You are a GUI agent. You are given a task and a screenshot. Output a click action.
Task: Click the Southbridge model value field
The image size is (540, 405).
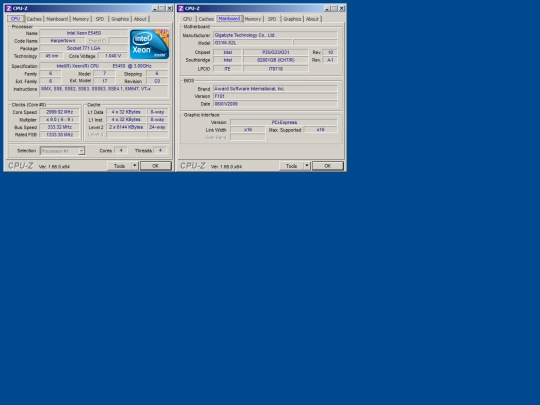[x=276, y=60]
